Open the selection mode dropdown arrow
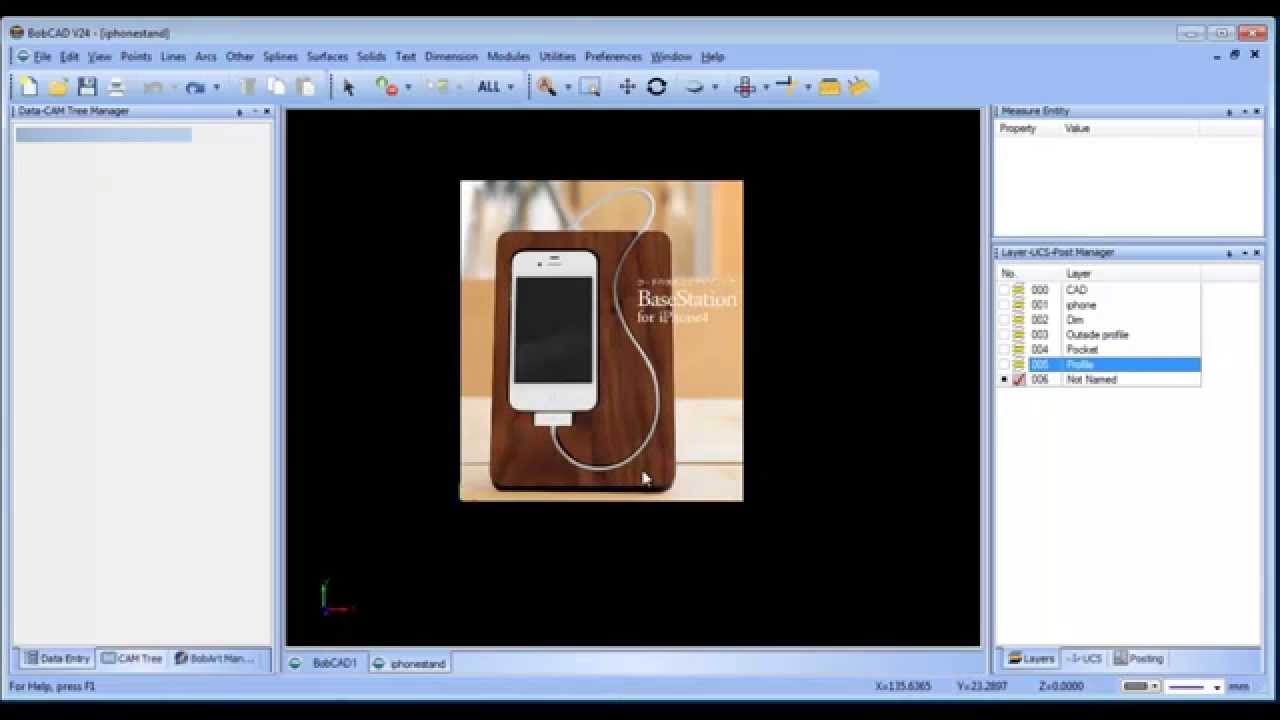 pos(407,87)
